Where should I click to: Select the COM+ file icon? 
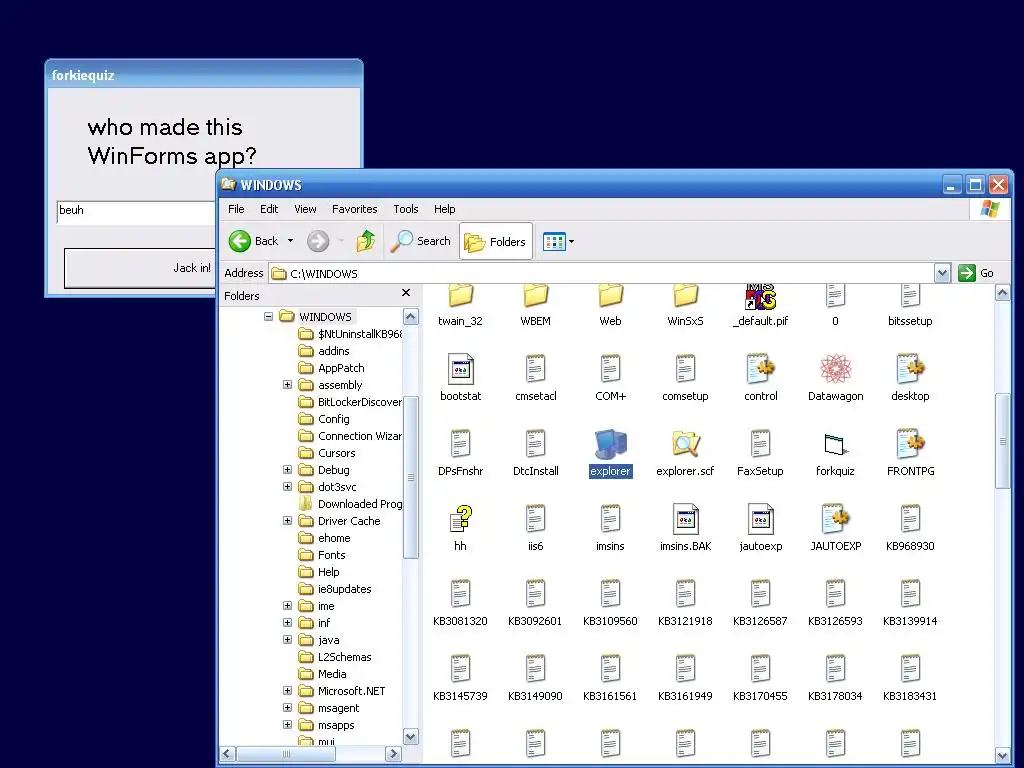[x=611, y=369]
